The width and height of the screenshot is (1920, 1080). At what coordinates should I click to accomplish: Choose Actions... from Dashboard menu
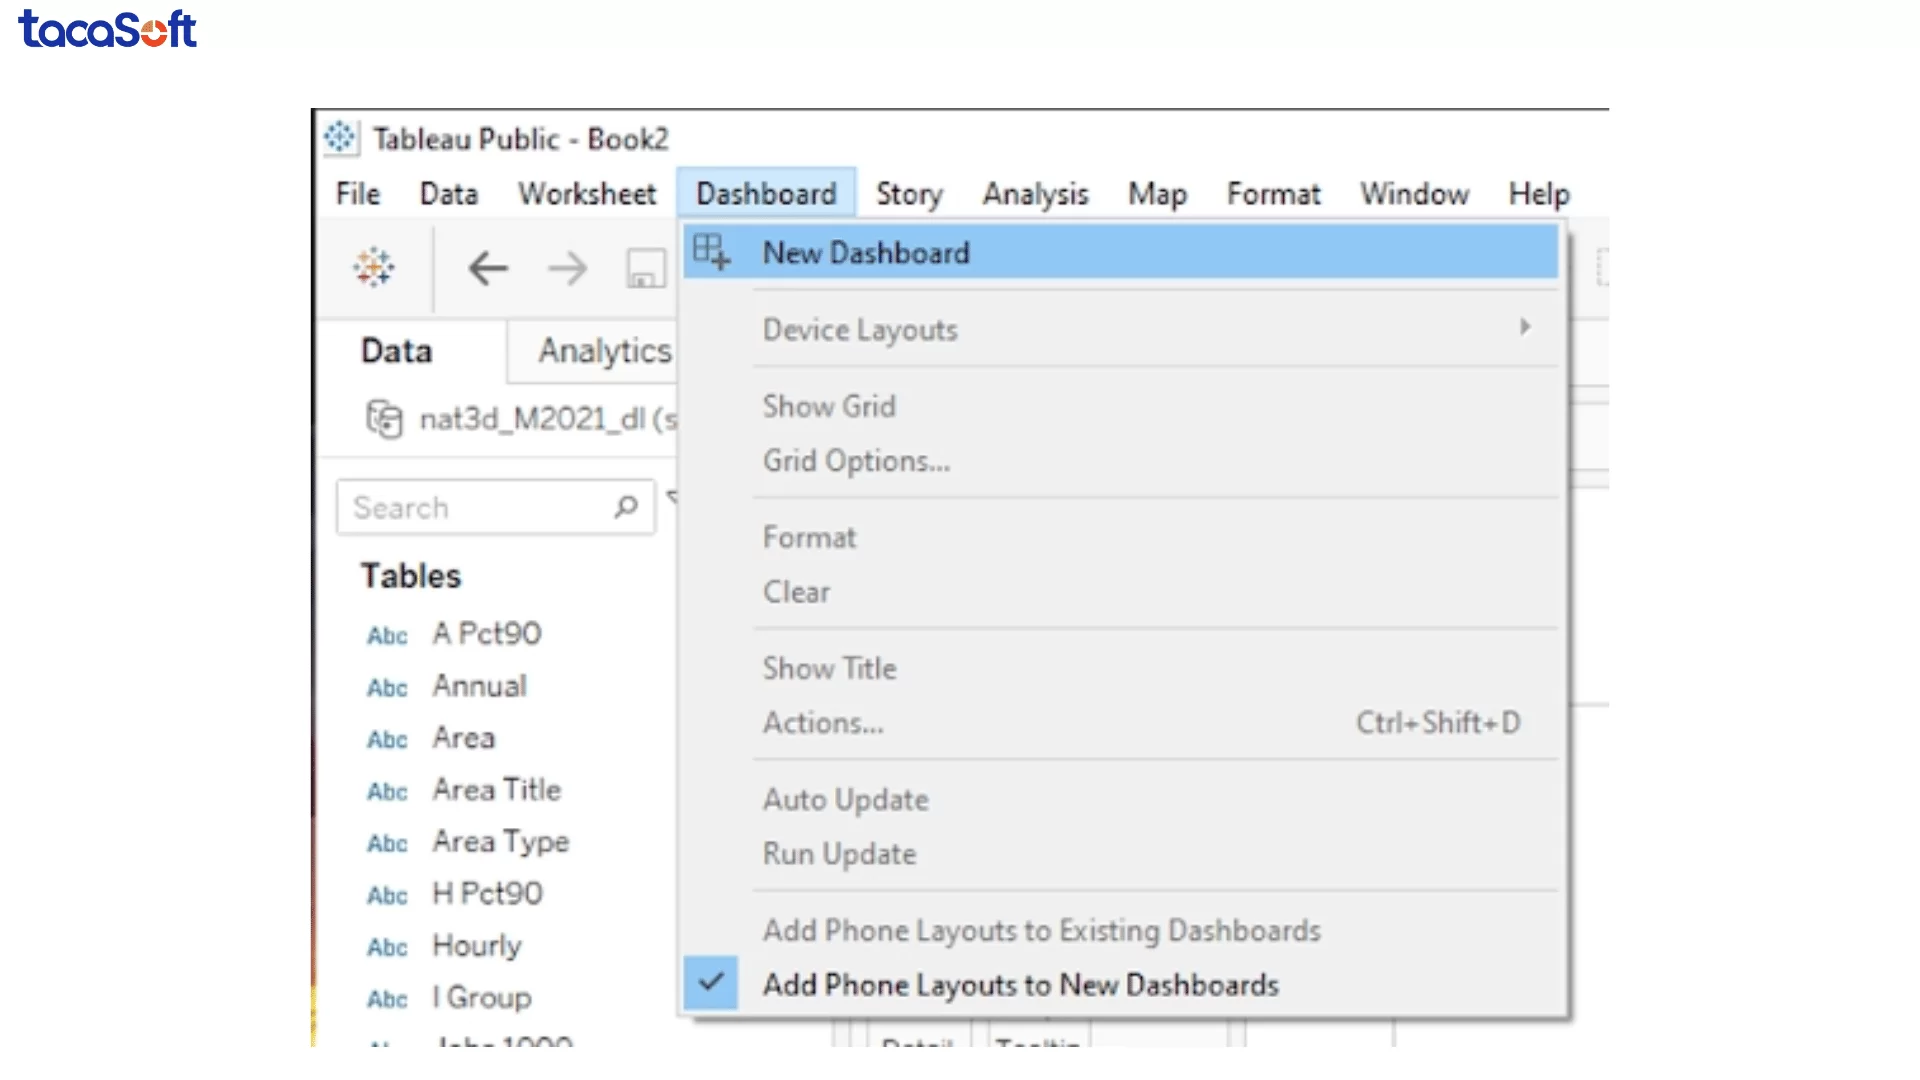click(x=823, y=723)
